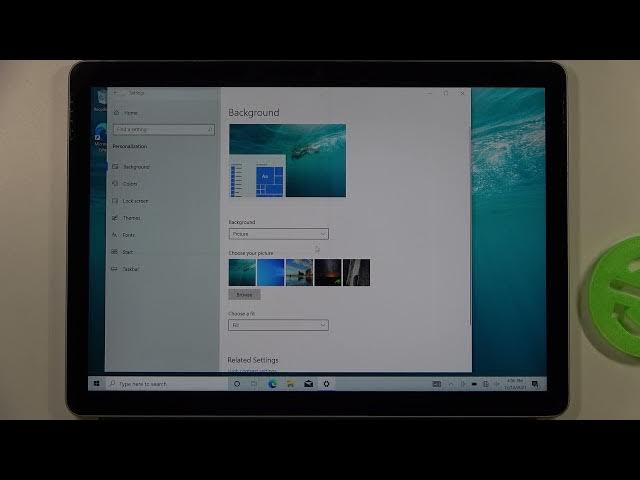Screen dimensions: 640x480
Task: Open the Windows Start menu button
Action: (97, 384)
